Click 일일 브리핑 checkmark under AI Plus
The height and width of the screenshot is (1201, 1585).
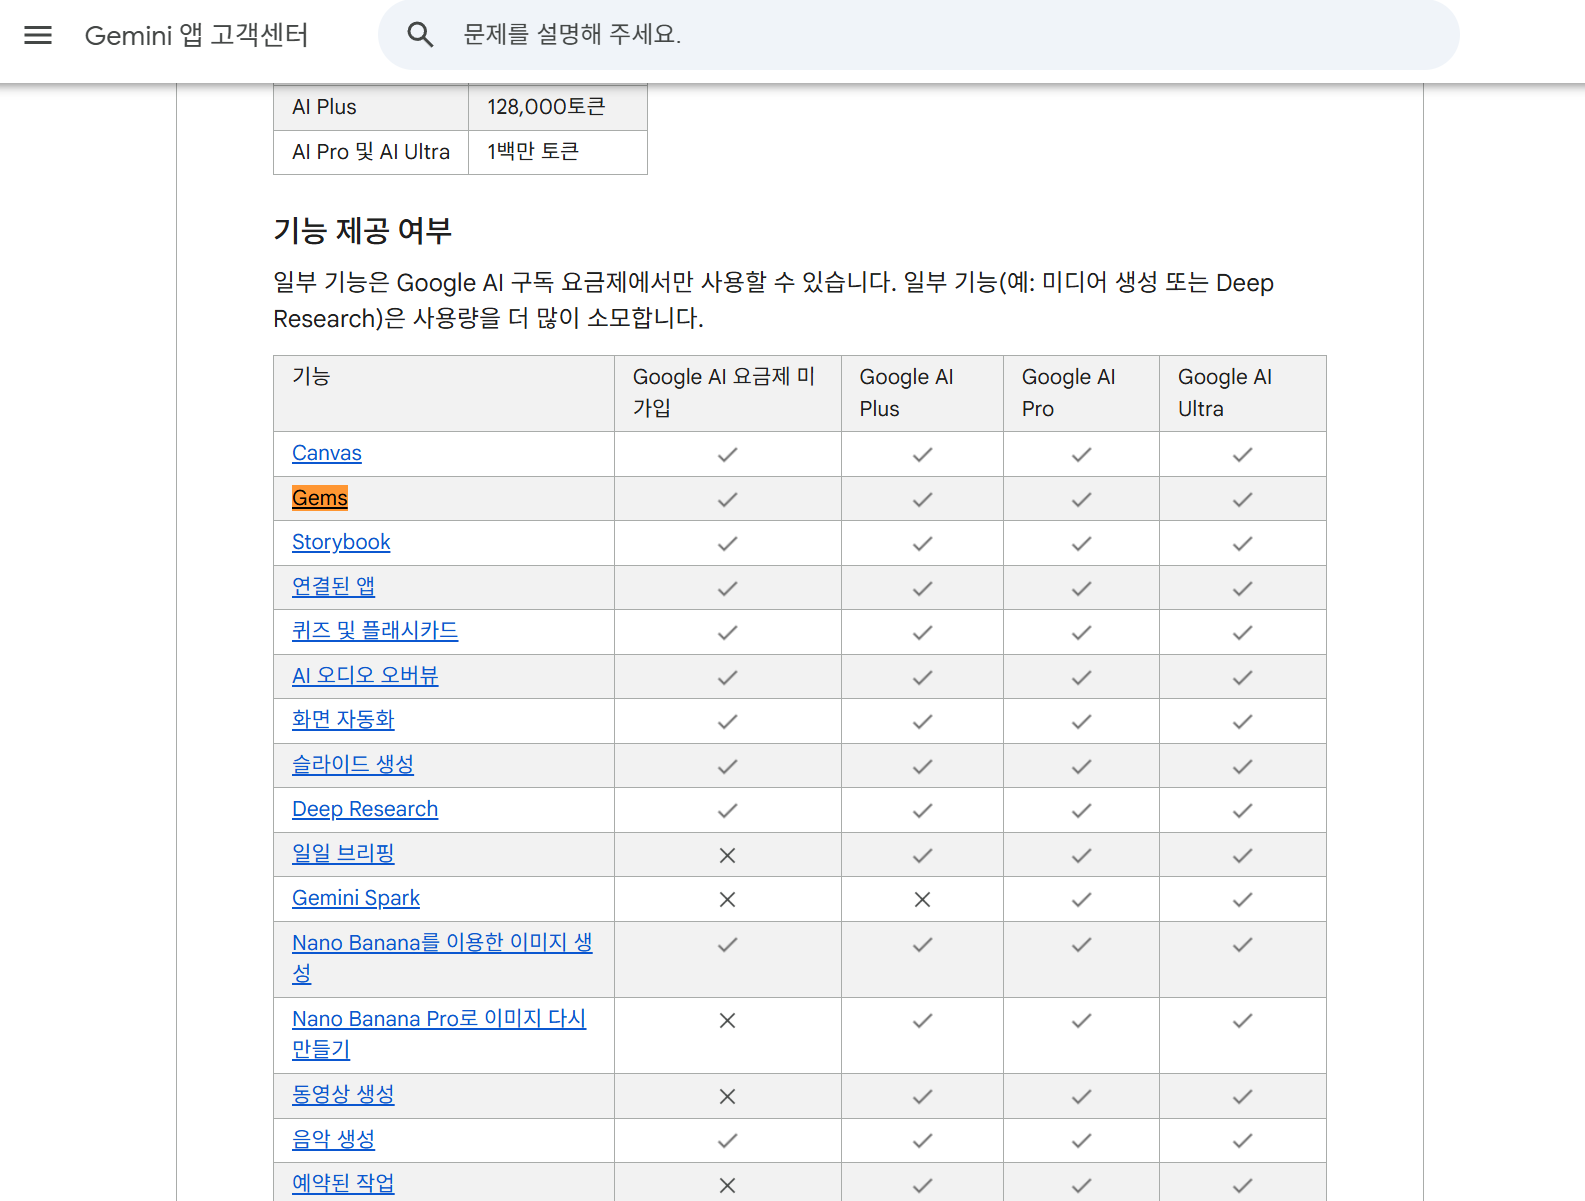click(922, 856)
